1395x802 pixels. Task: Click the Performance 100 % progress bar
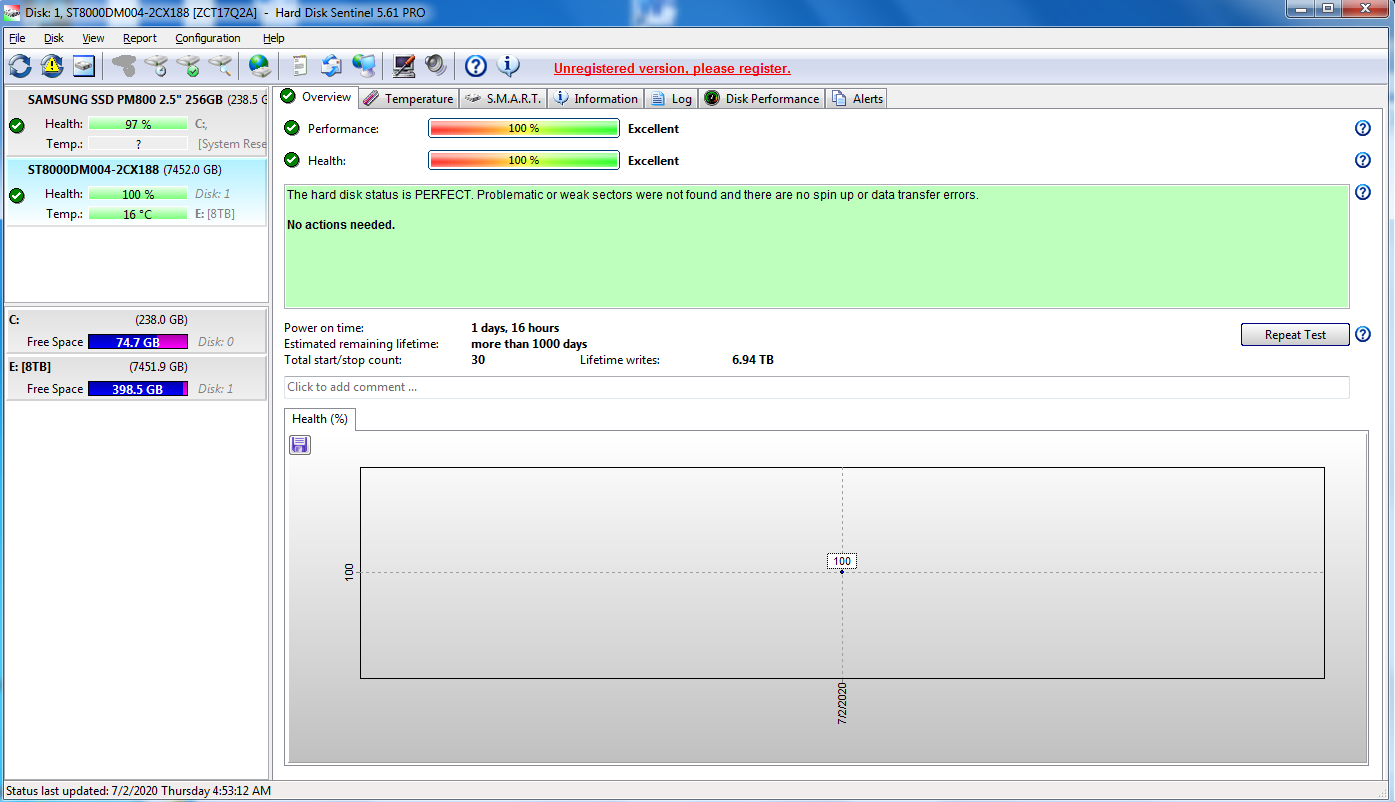click(x=524, y=128)
